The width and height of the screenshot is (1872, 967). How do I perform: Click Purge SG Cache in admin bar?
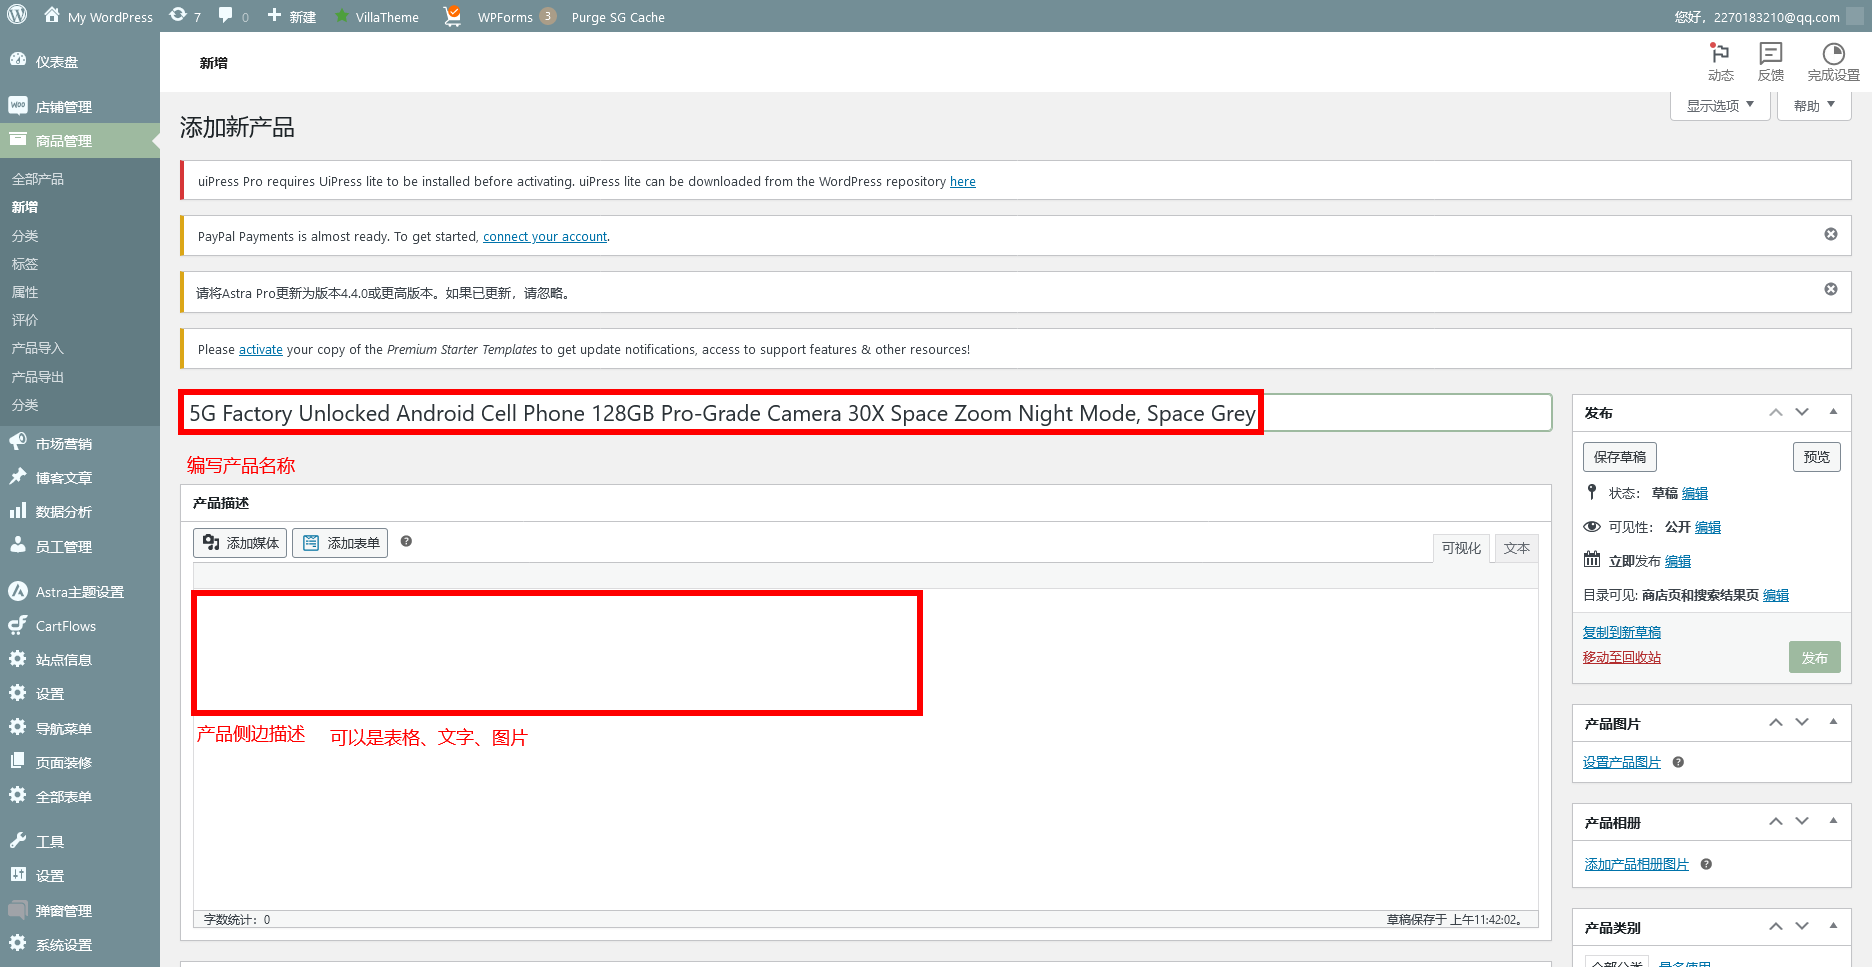[618, 16]
